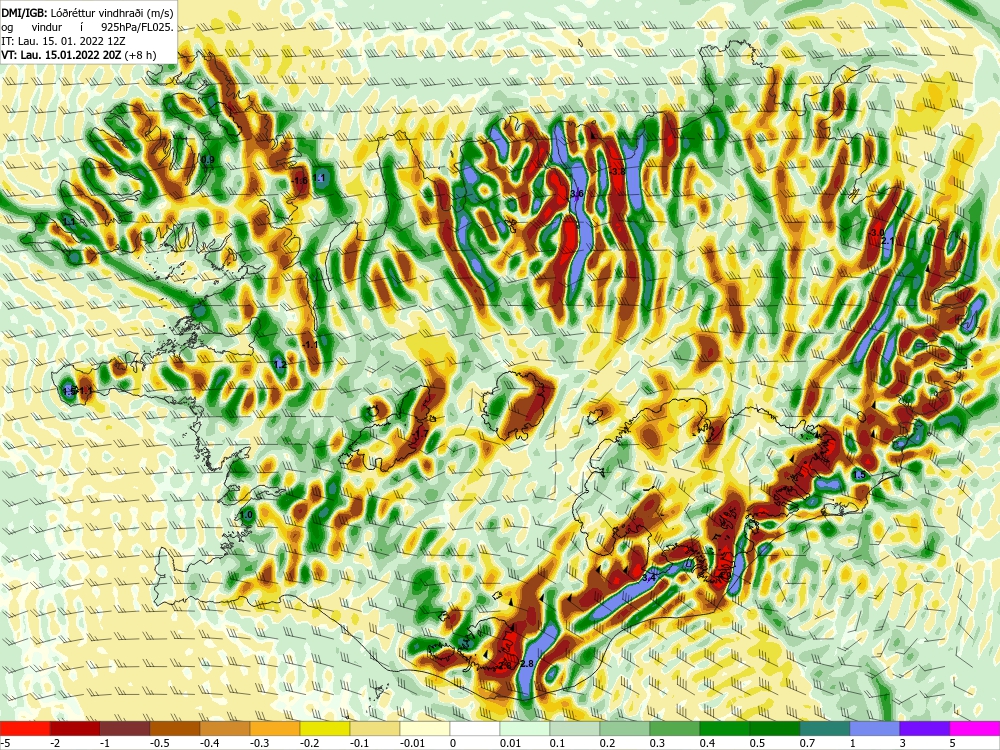Screen dimensions: 1000x750
Task: Pick the cream swatch between -0.01 and 0
Action: point(425,728)
